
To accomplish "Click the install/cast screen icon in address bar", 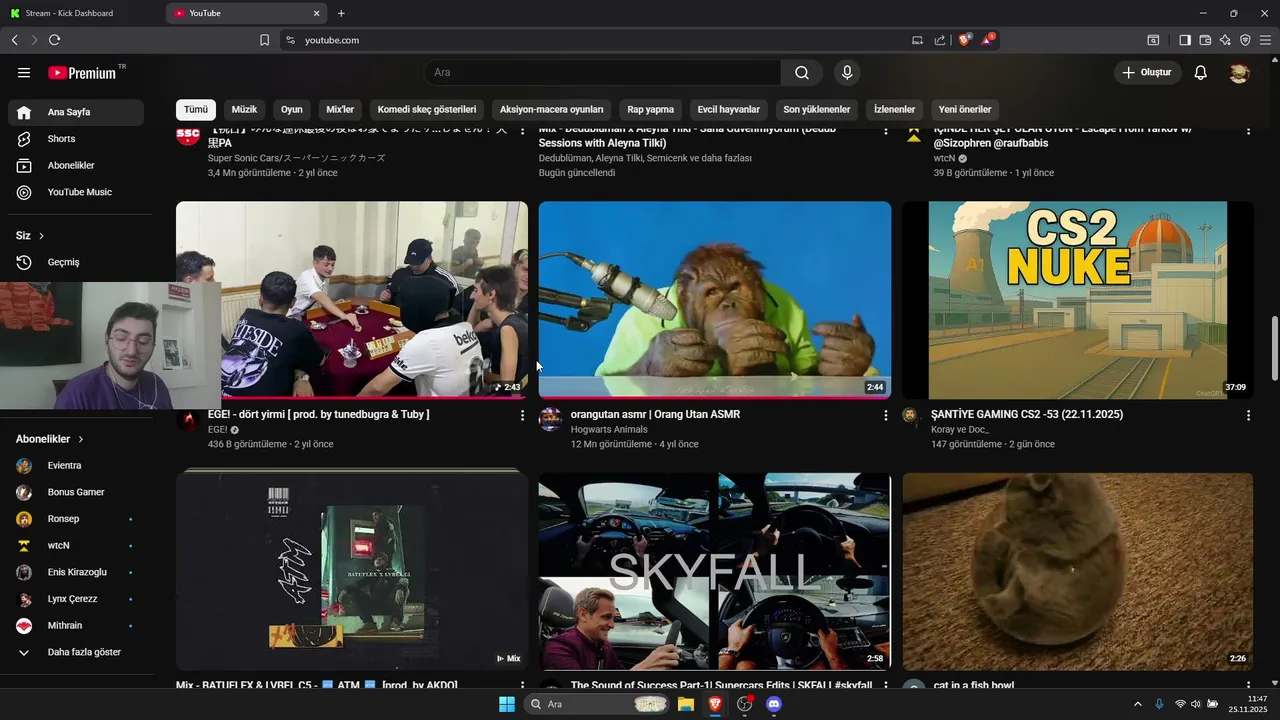I will point(918,40).
